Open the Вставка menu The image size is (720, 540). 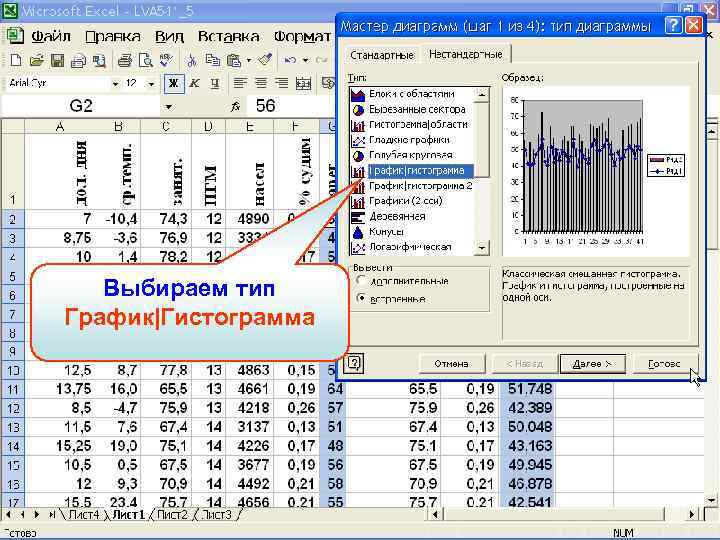tap(228, 37)
